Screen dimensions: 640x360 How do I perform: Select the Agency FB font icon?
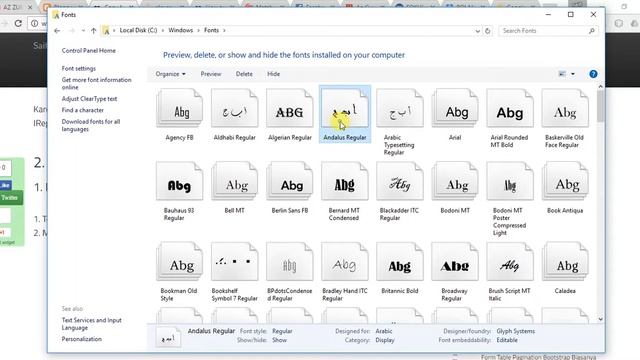coord(179,108)
